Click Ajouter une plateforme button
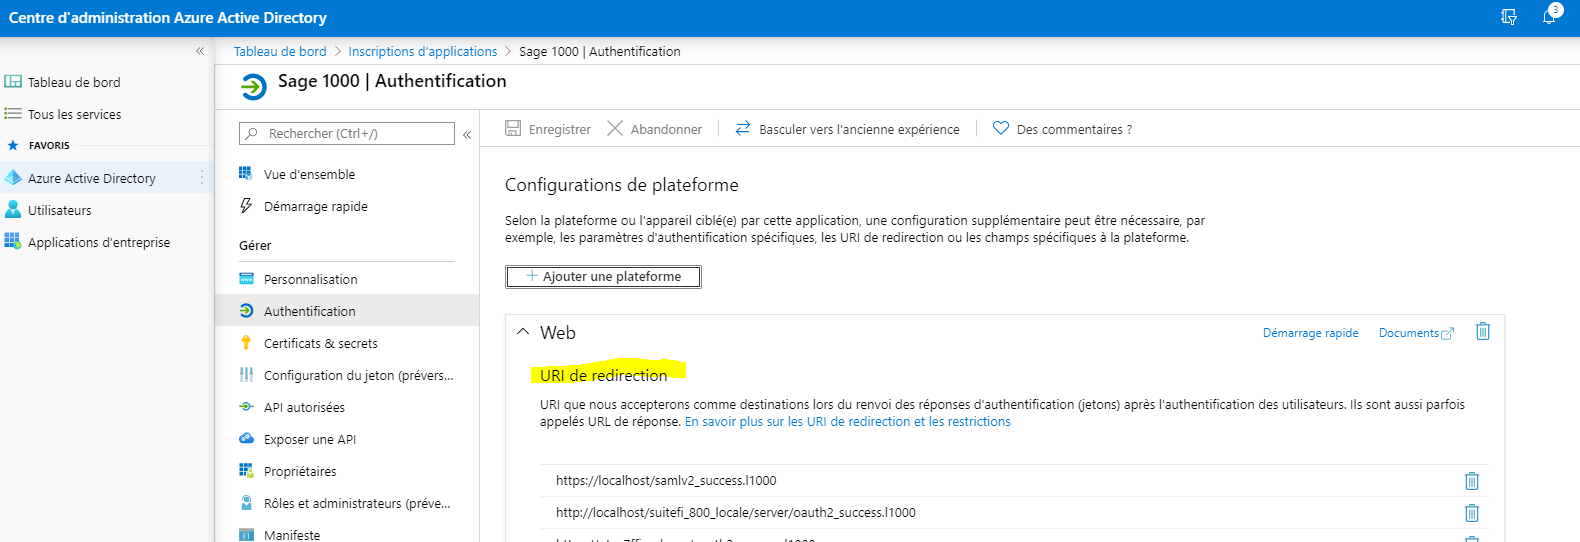This screenshot has height=542, width=1580. pos(603,277)
